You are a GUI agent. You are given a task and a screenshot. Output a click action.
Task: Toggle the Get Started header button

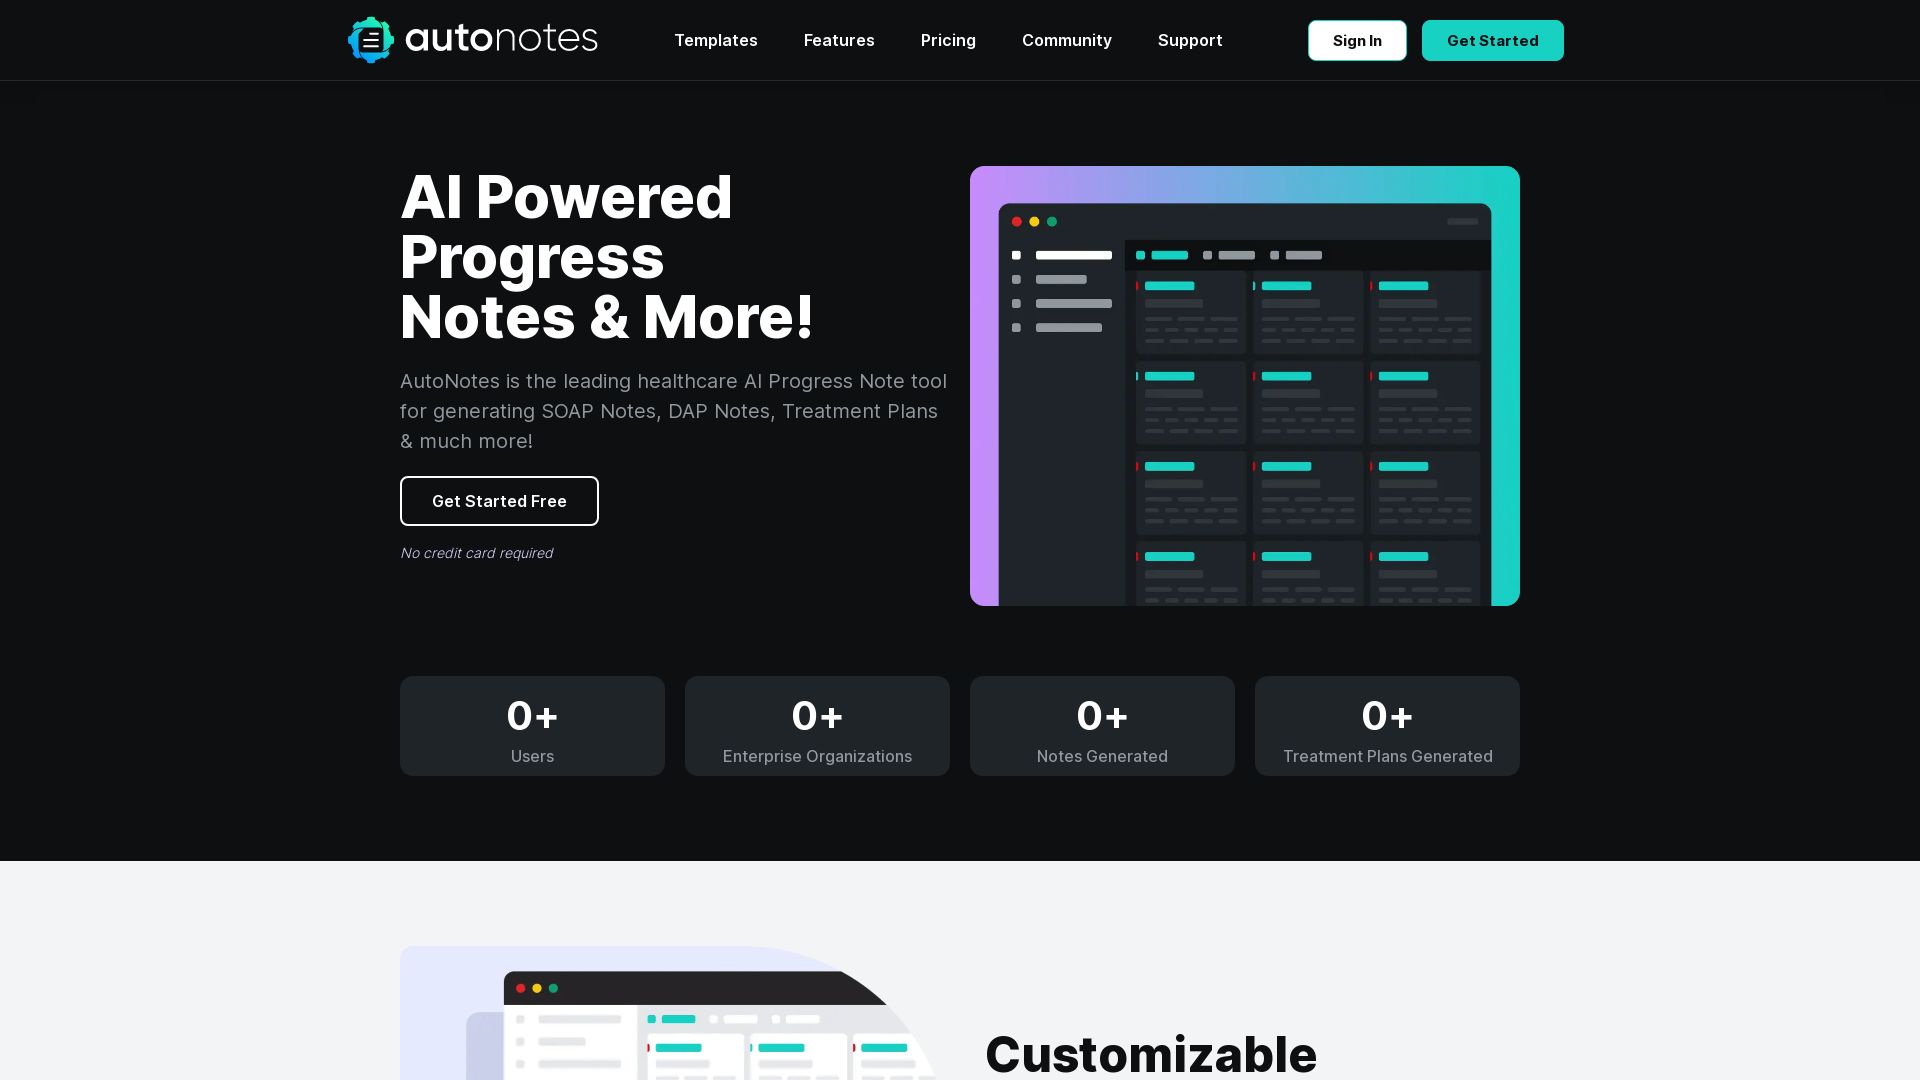(x=1493, y=40)
